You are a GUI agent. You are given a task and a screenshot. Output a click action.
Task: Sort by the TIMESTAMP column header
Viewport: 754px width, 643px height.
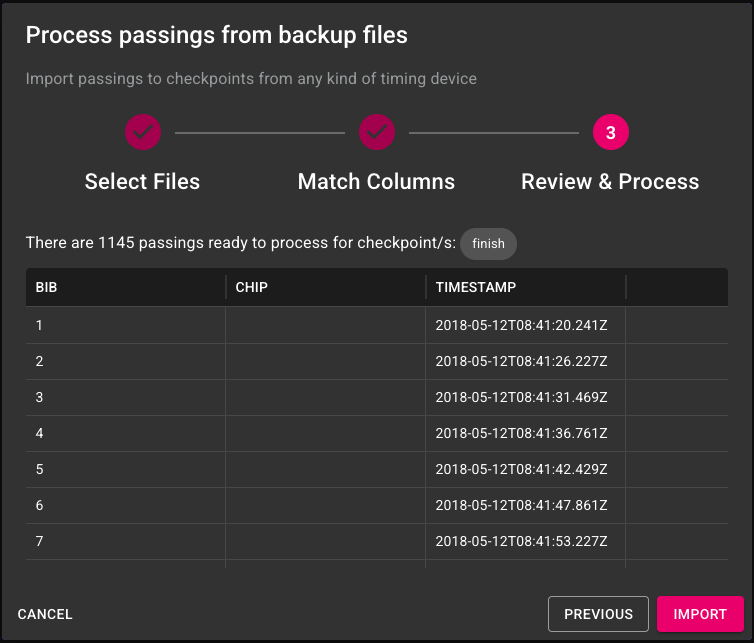tap(476, 287)
